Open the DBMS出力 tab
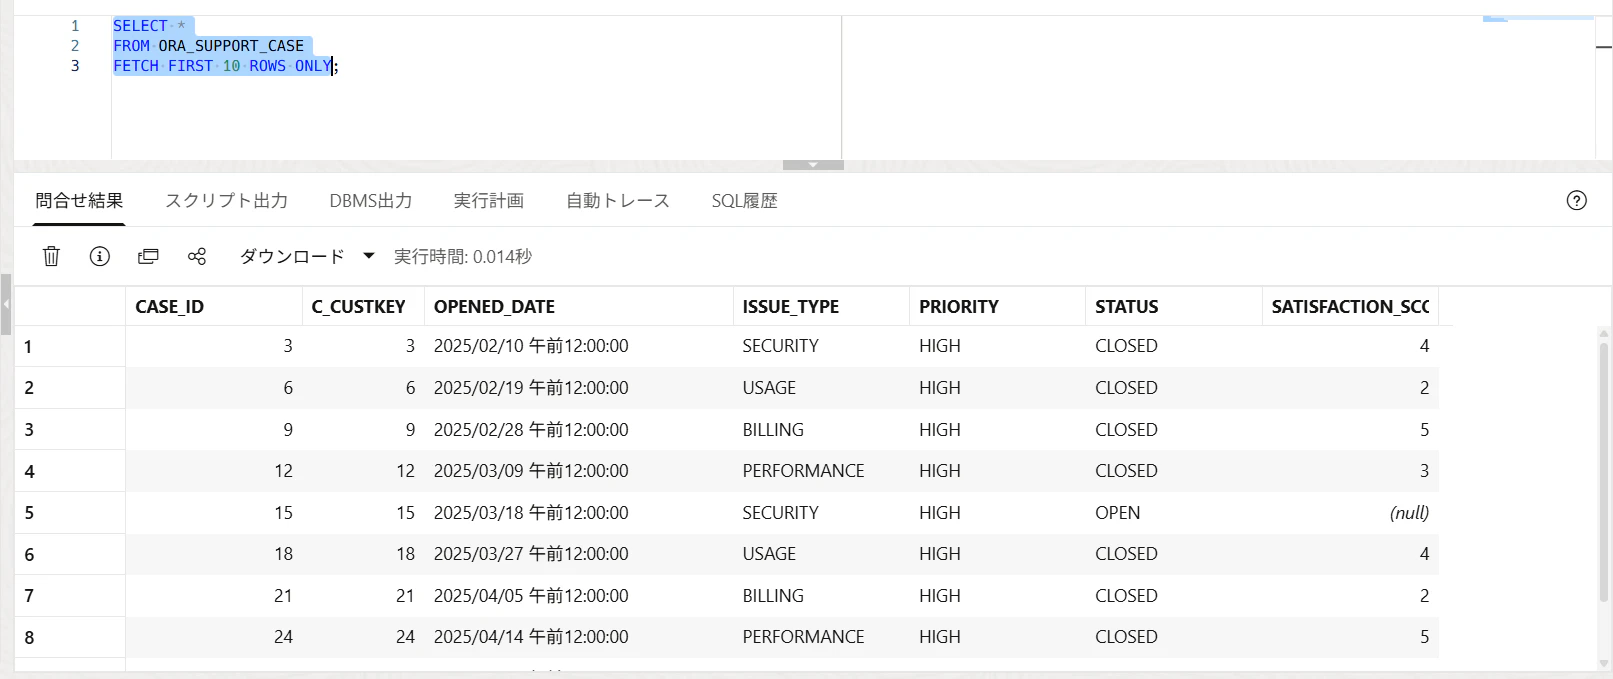 coord(371,201)
